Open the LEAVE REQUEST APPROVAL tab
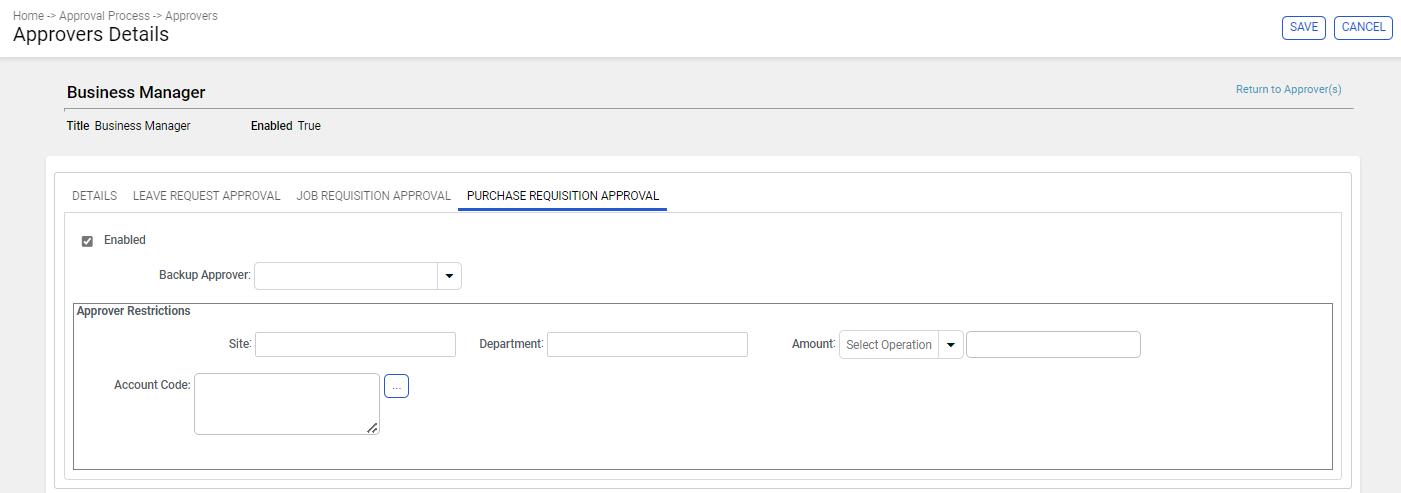 206,196
